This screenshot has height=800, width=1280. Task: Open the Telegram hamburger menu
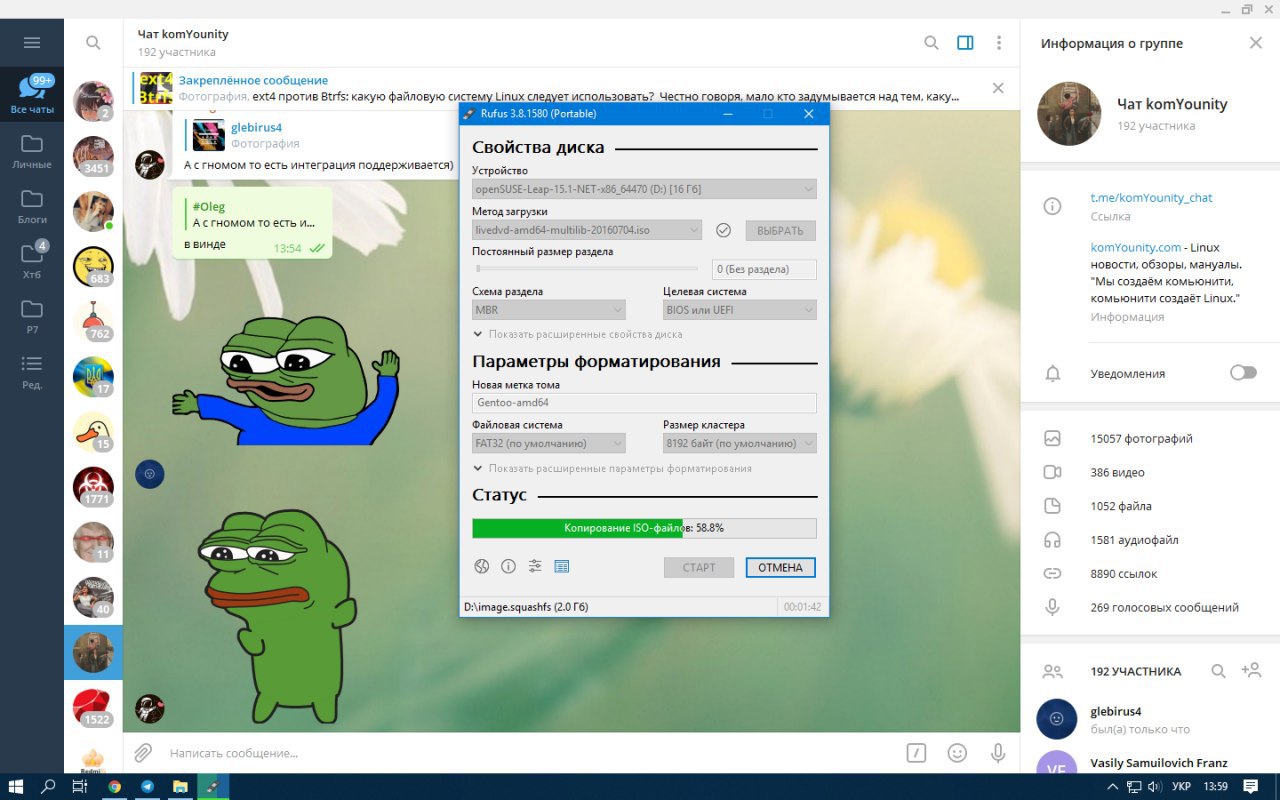coord(32,43)
